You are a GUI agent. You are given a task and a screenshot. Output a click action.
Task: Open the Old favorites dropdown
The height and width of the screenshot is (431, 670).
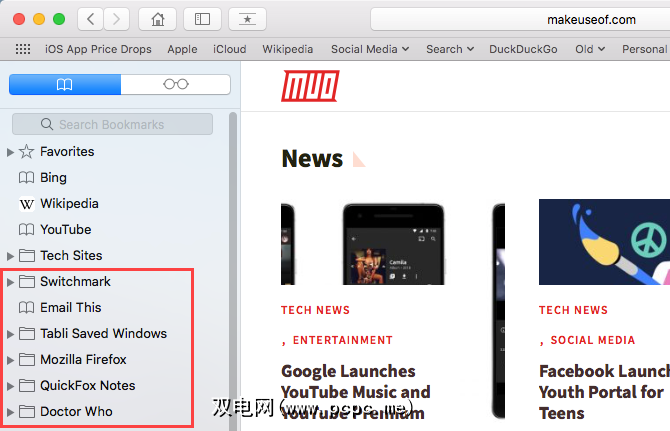(x=590, y=49)
